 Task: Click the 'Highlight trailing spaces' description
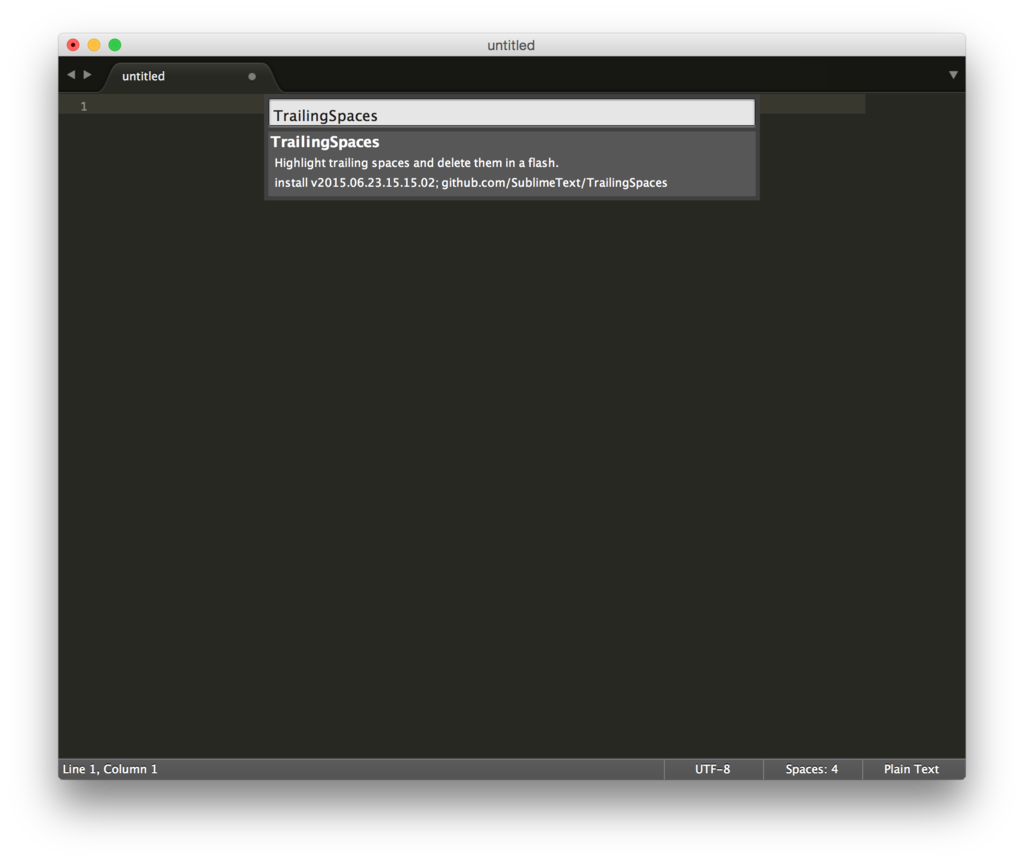pos(416,163)
